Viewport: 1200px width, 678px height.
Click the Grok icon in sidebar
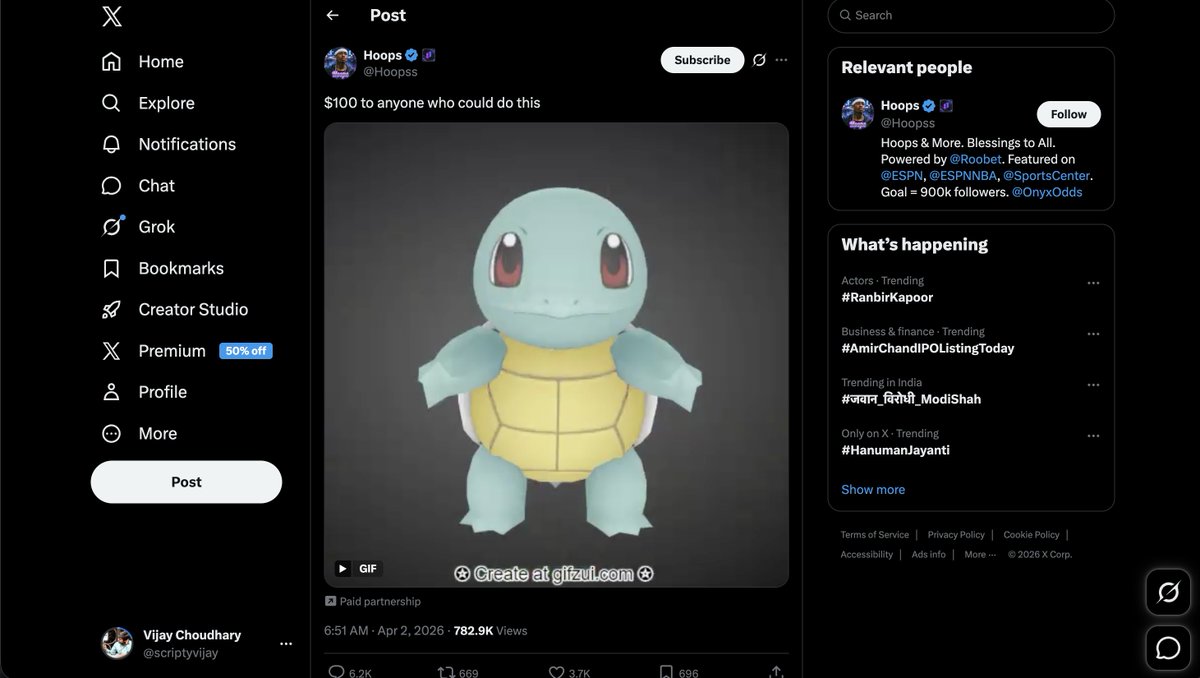coord(112,227)
